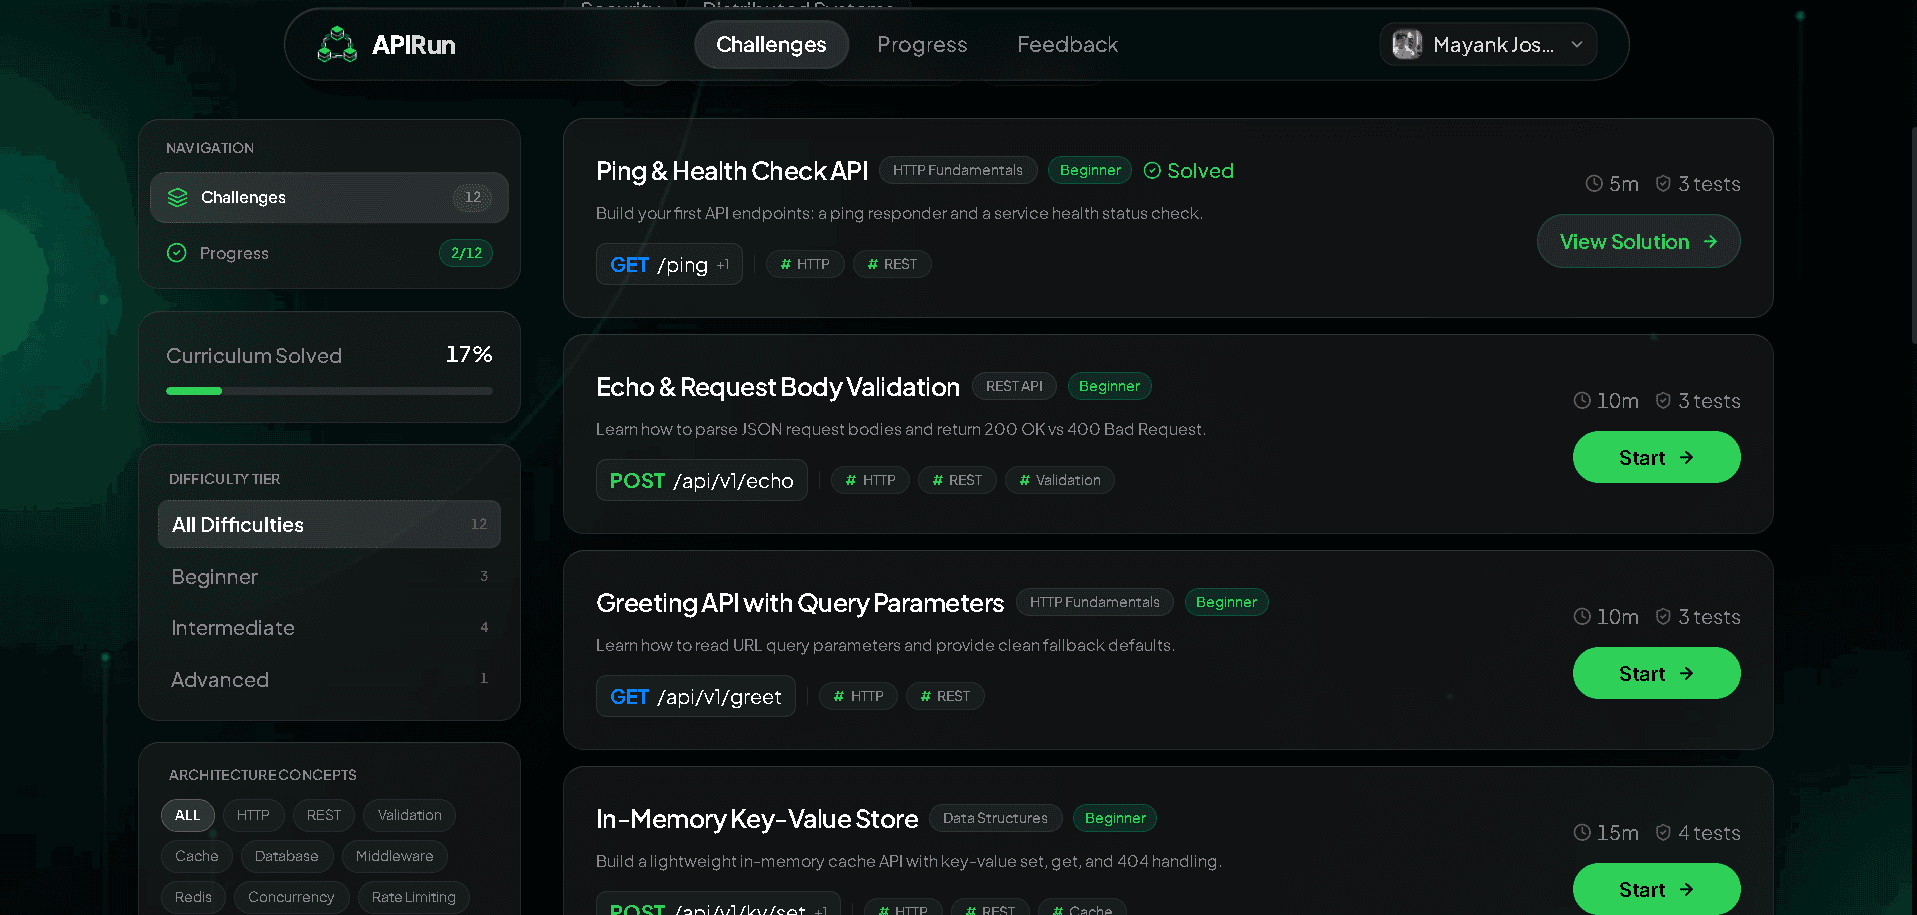Open the Ping & Health Check API title
The height and width of the screenshot is (915, 1917).
732,171
